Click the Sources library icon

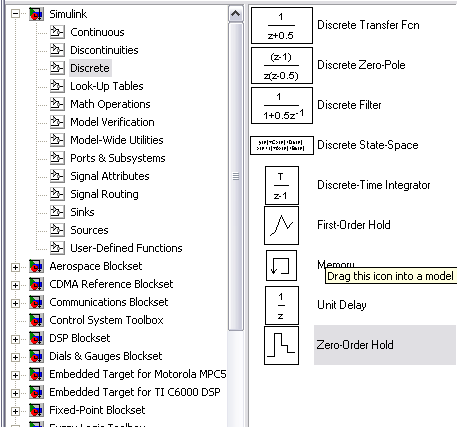pos(57,230)
